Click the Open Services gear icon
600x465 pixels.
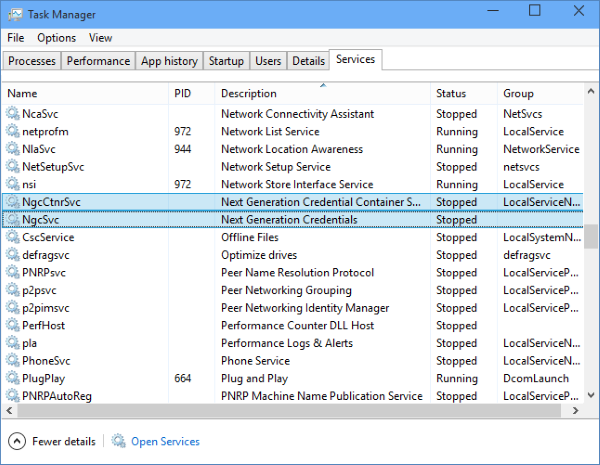point(119,441)
